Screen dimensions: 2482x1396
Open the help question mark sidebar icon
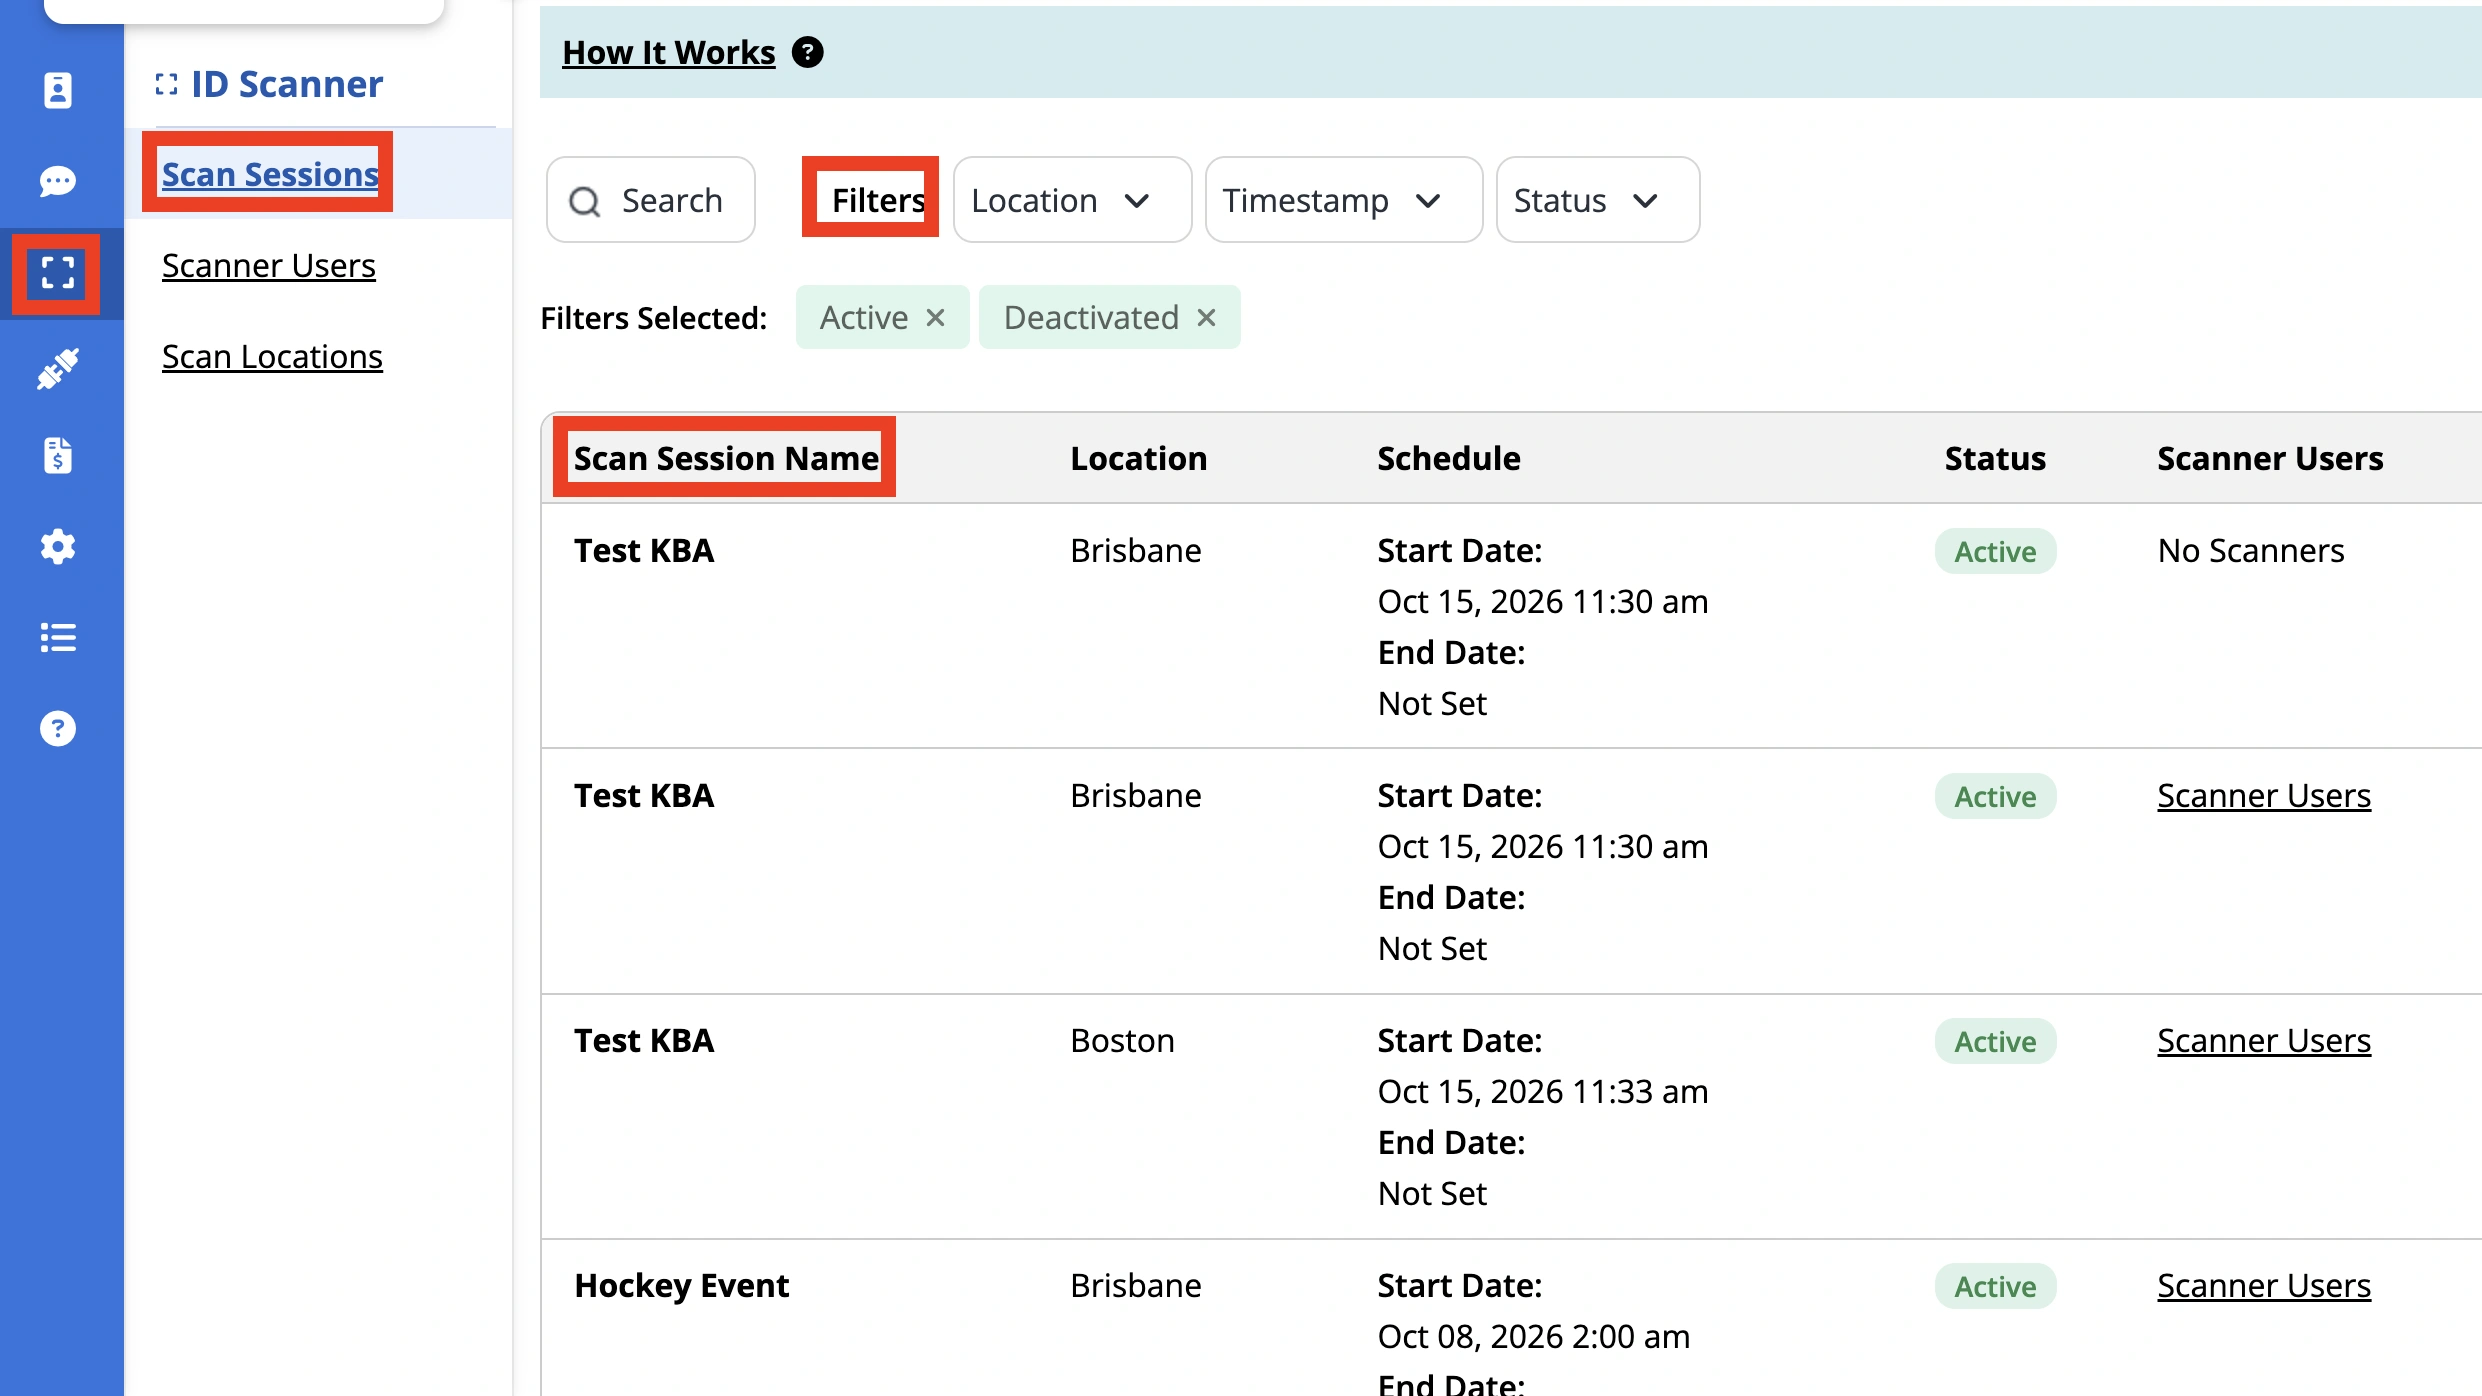tap(58, 728)
